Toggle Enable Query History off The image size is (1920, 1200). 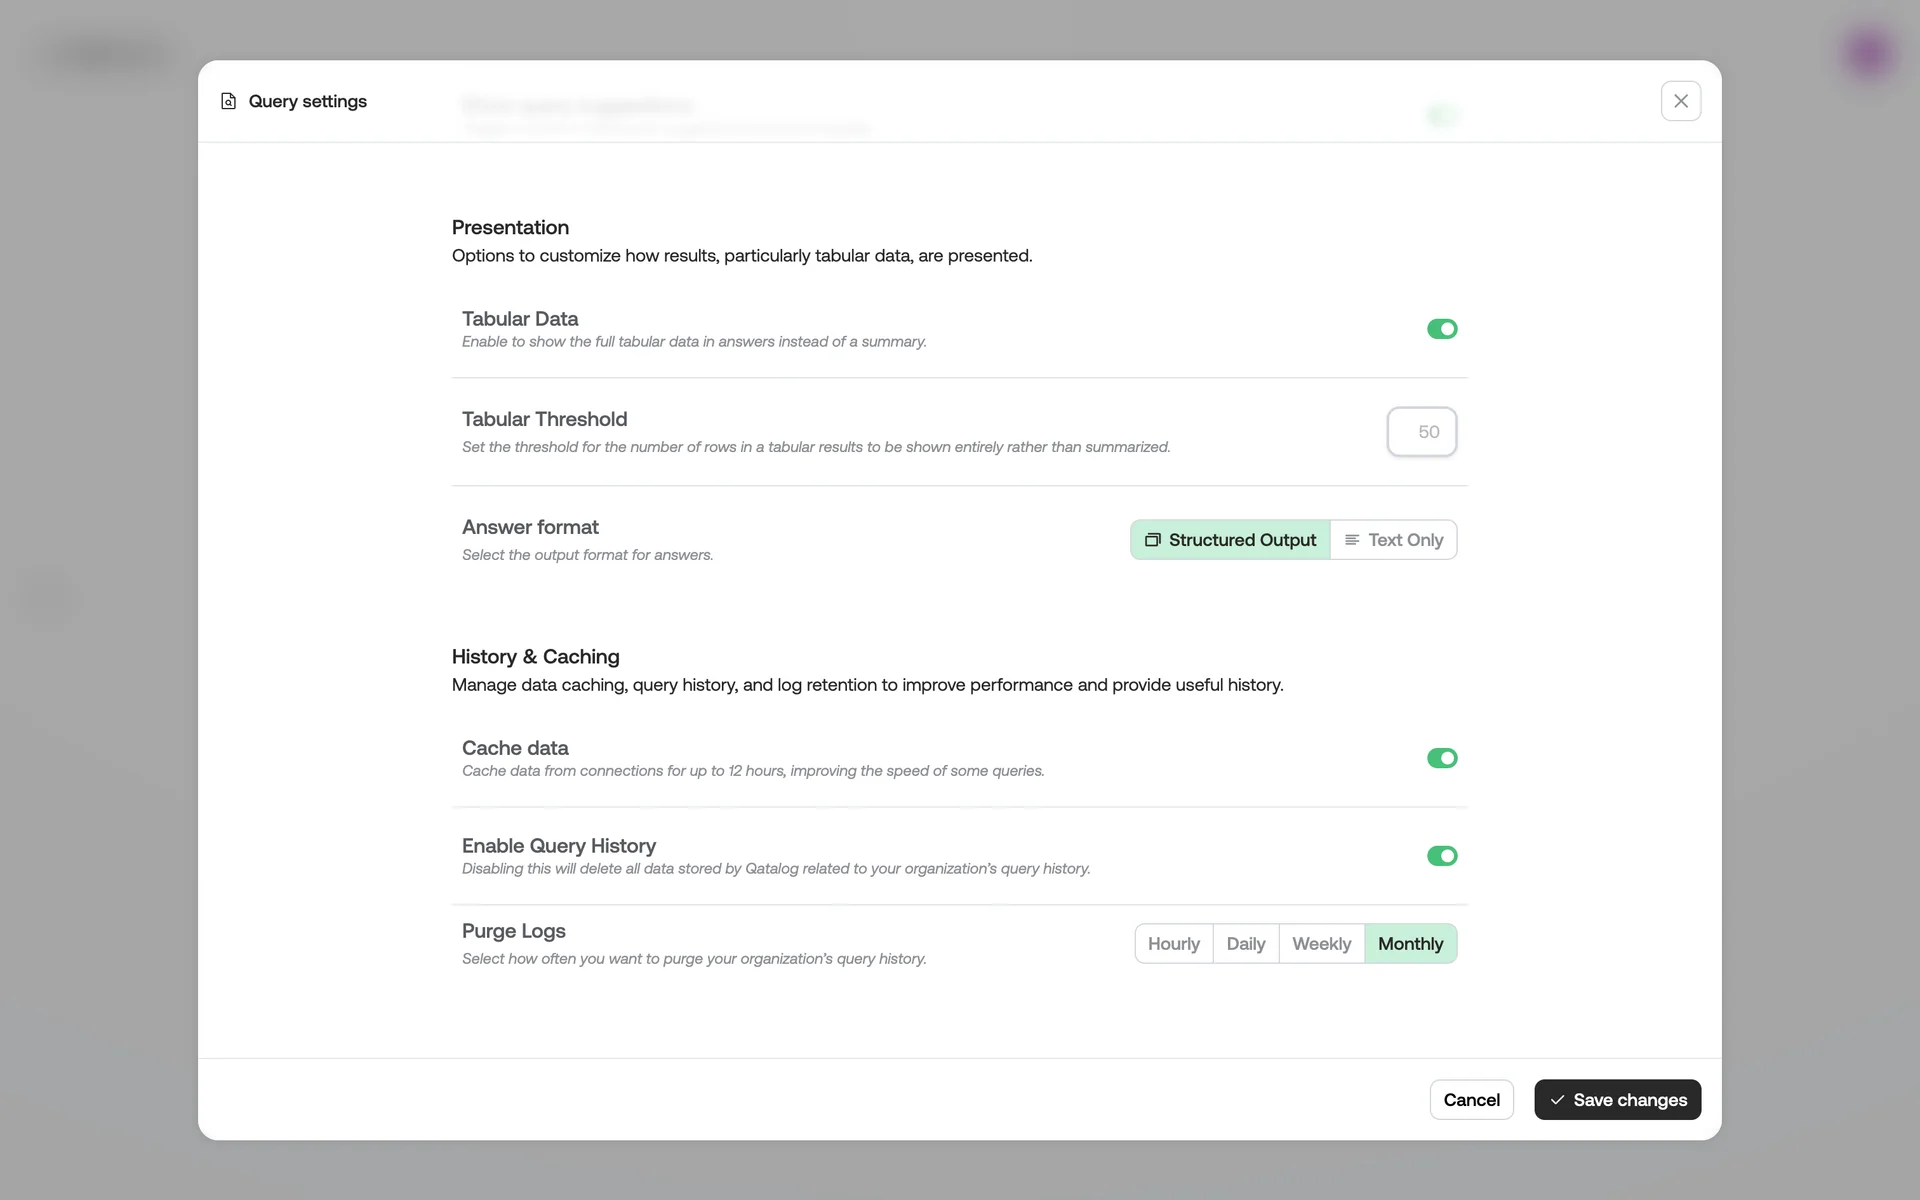1441,856
